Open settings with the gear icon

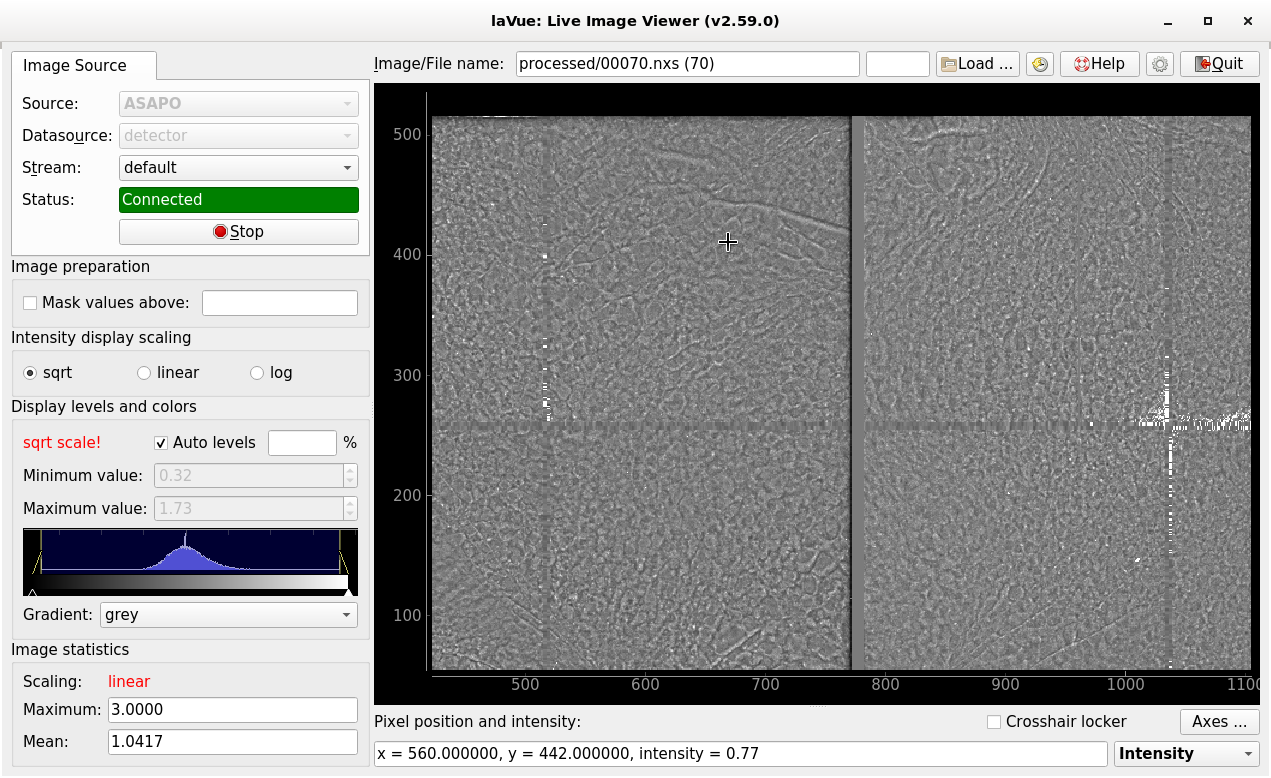click(x=1160, y=64)
